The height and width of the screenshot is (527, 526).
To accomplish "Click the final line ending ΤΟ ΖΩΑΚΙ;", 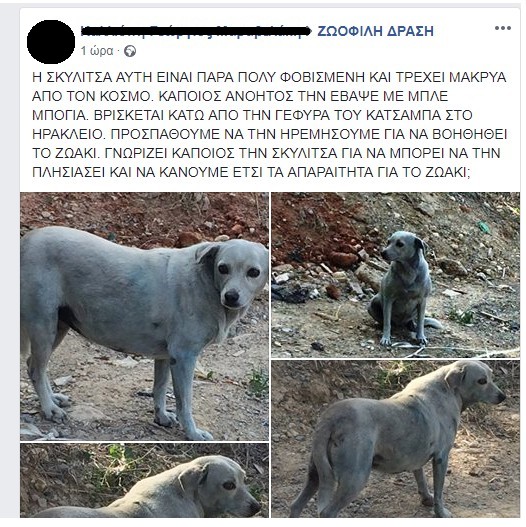I will coord(251,172).
